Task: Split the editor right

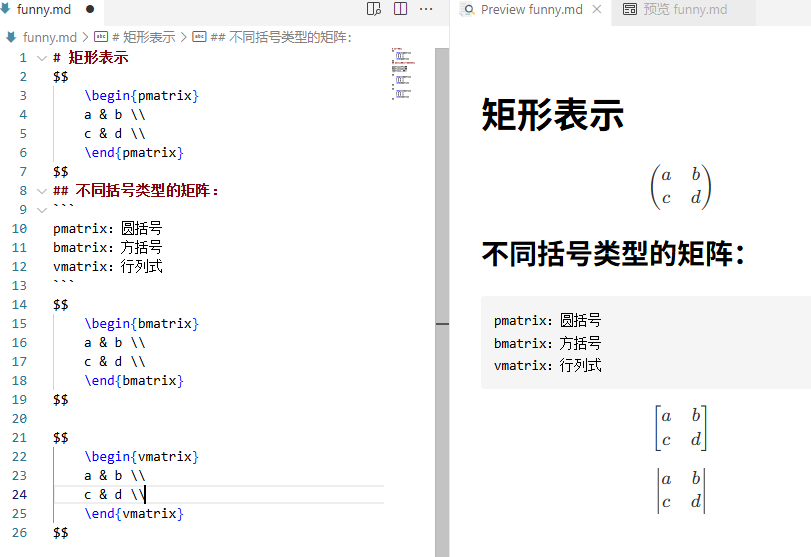Action: [x=400, y=9]
